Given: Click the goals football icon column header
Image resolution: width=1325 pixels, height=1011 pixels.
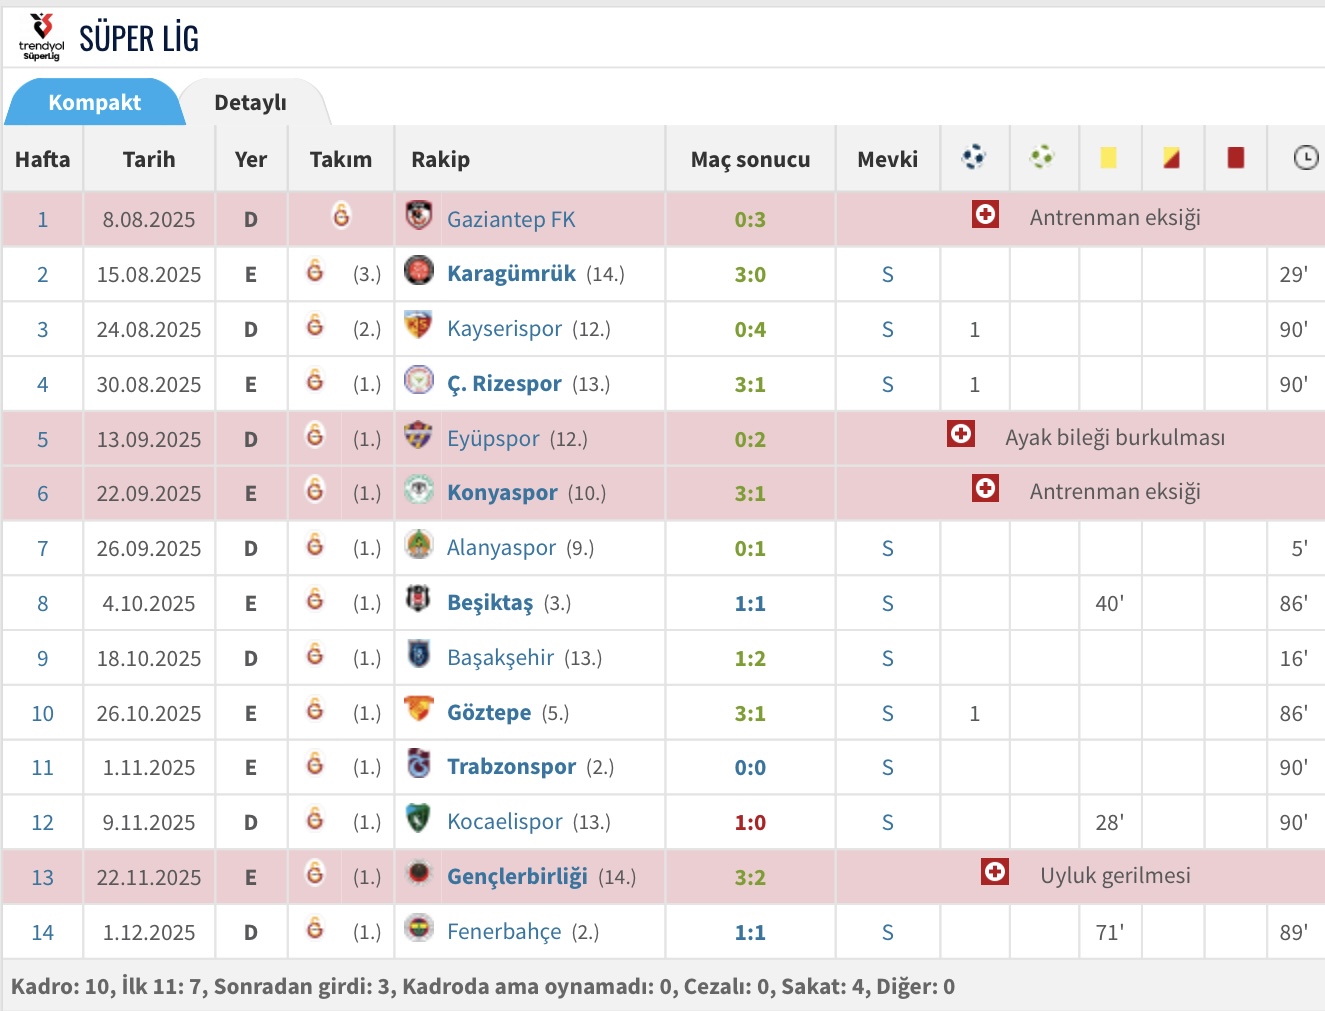Looking at the screenshot, I should [973, 157].
